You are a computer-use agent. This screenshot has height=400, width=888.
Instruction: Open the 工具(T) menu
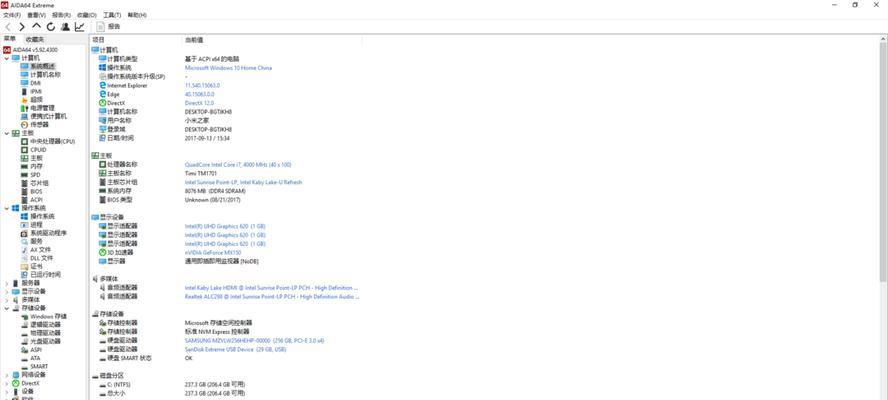112,15
